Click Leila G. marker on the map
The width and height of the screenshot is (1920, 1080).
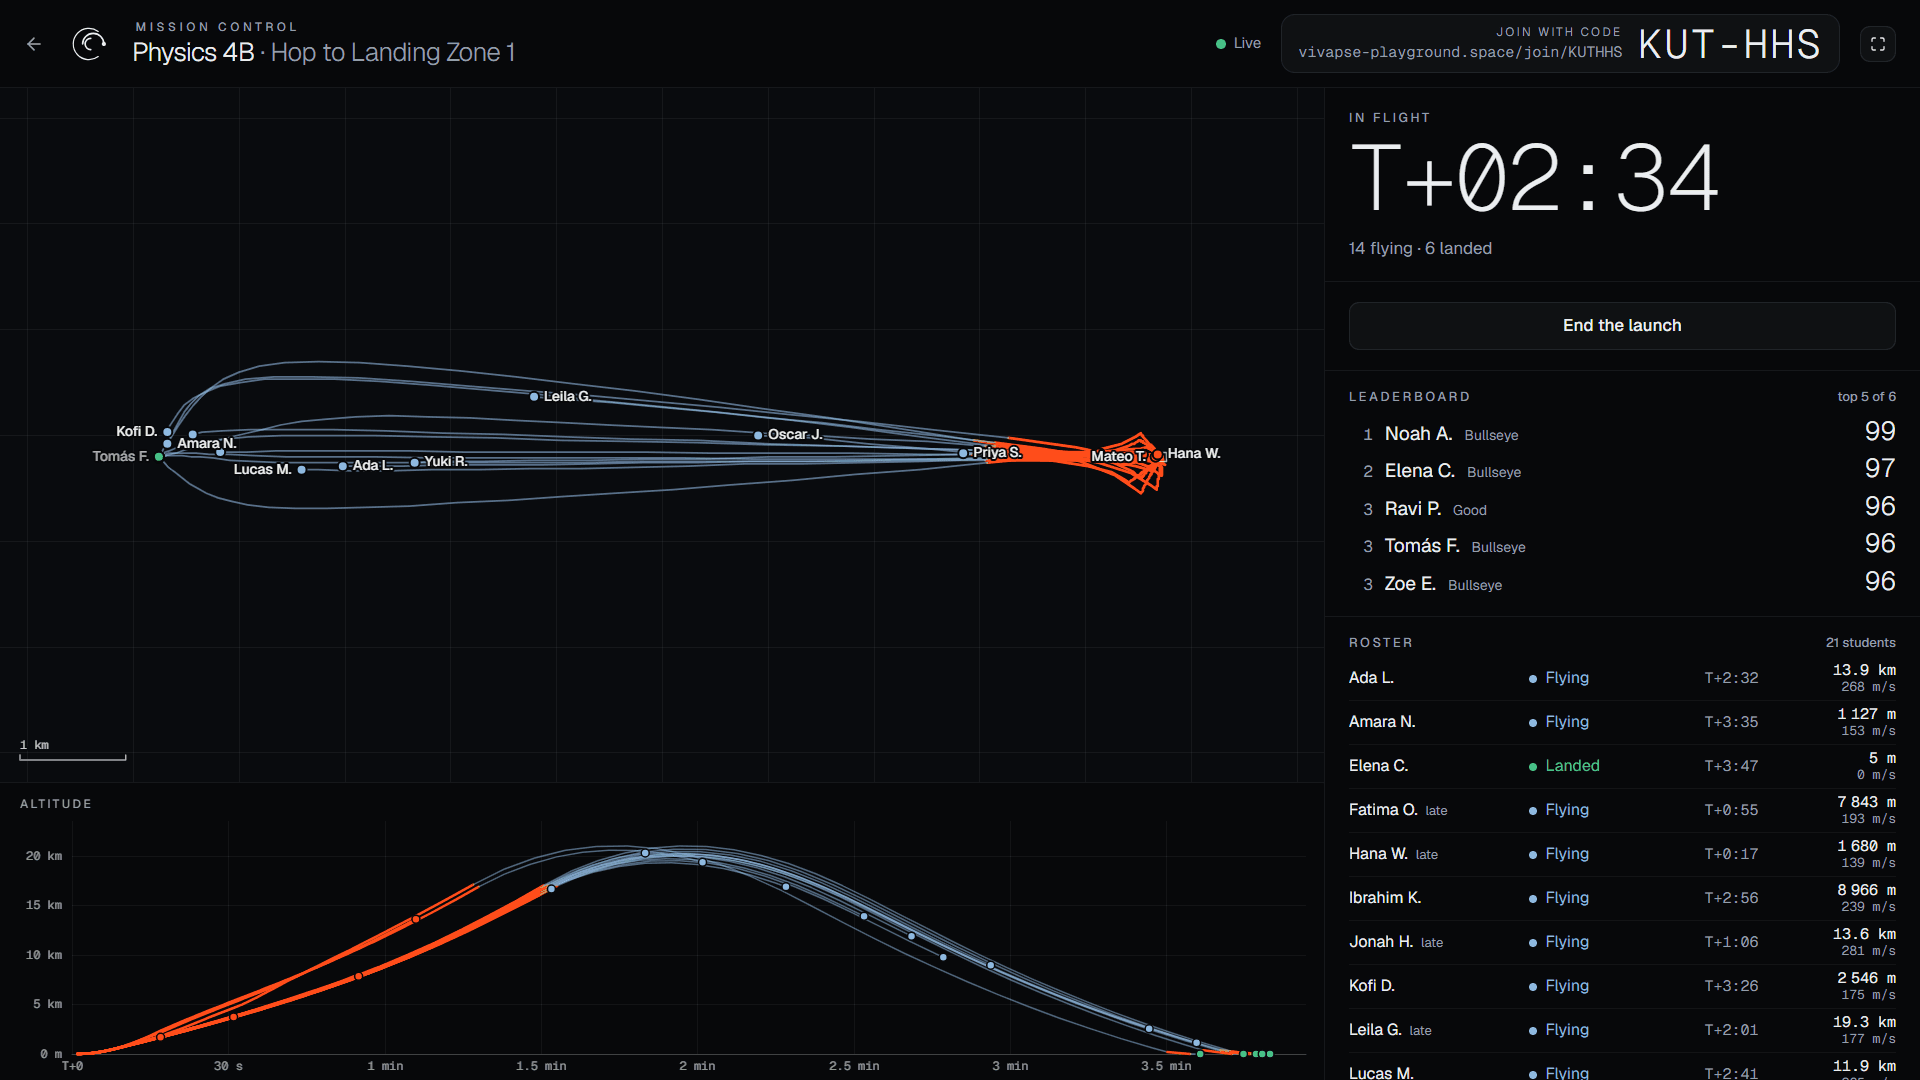click(534, 397)
